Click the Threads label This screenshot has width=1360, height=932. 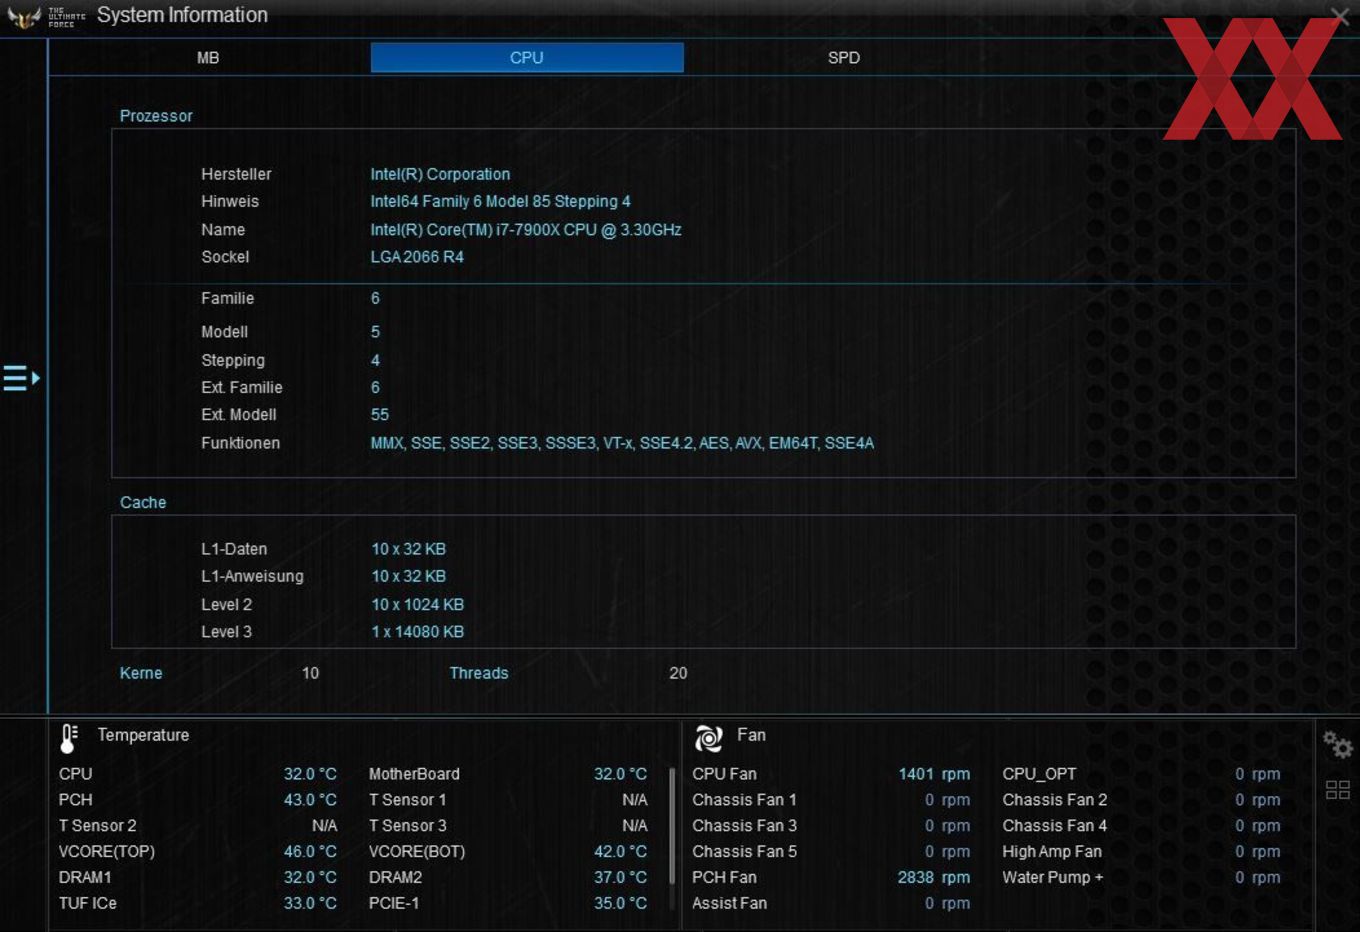click(x=479, y=673)
